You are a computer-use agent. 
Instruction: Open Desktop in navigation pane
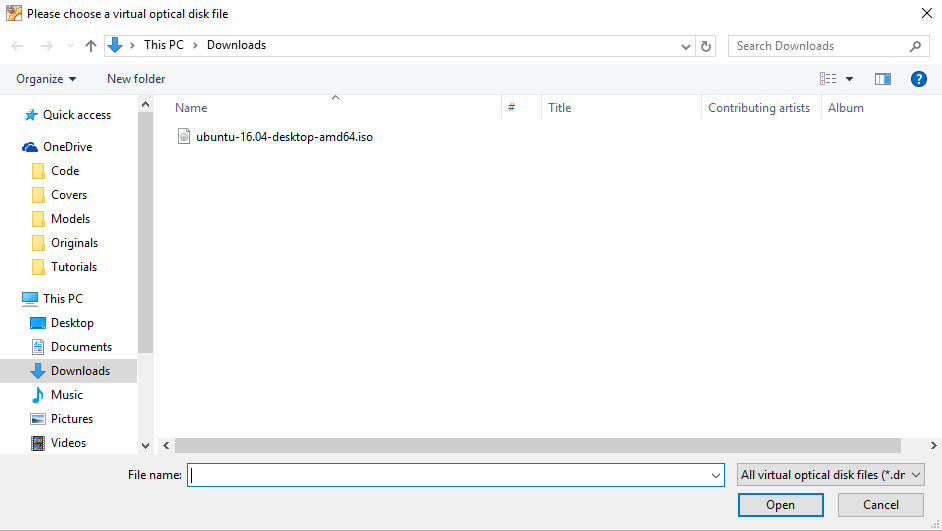point(72,323)
